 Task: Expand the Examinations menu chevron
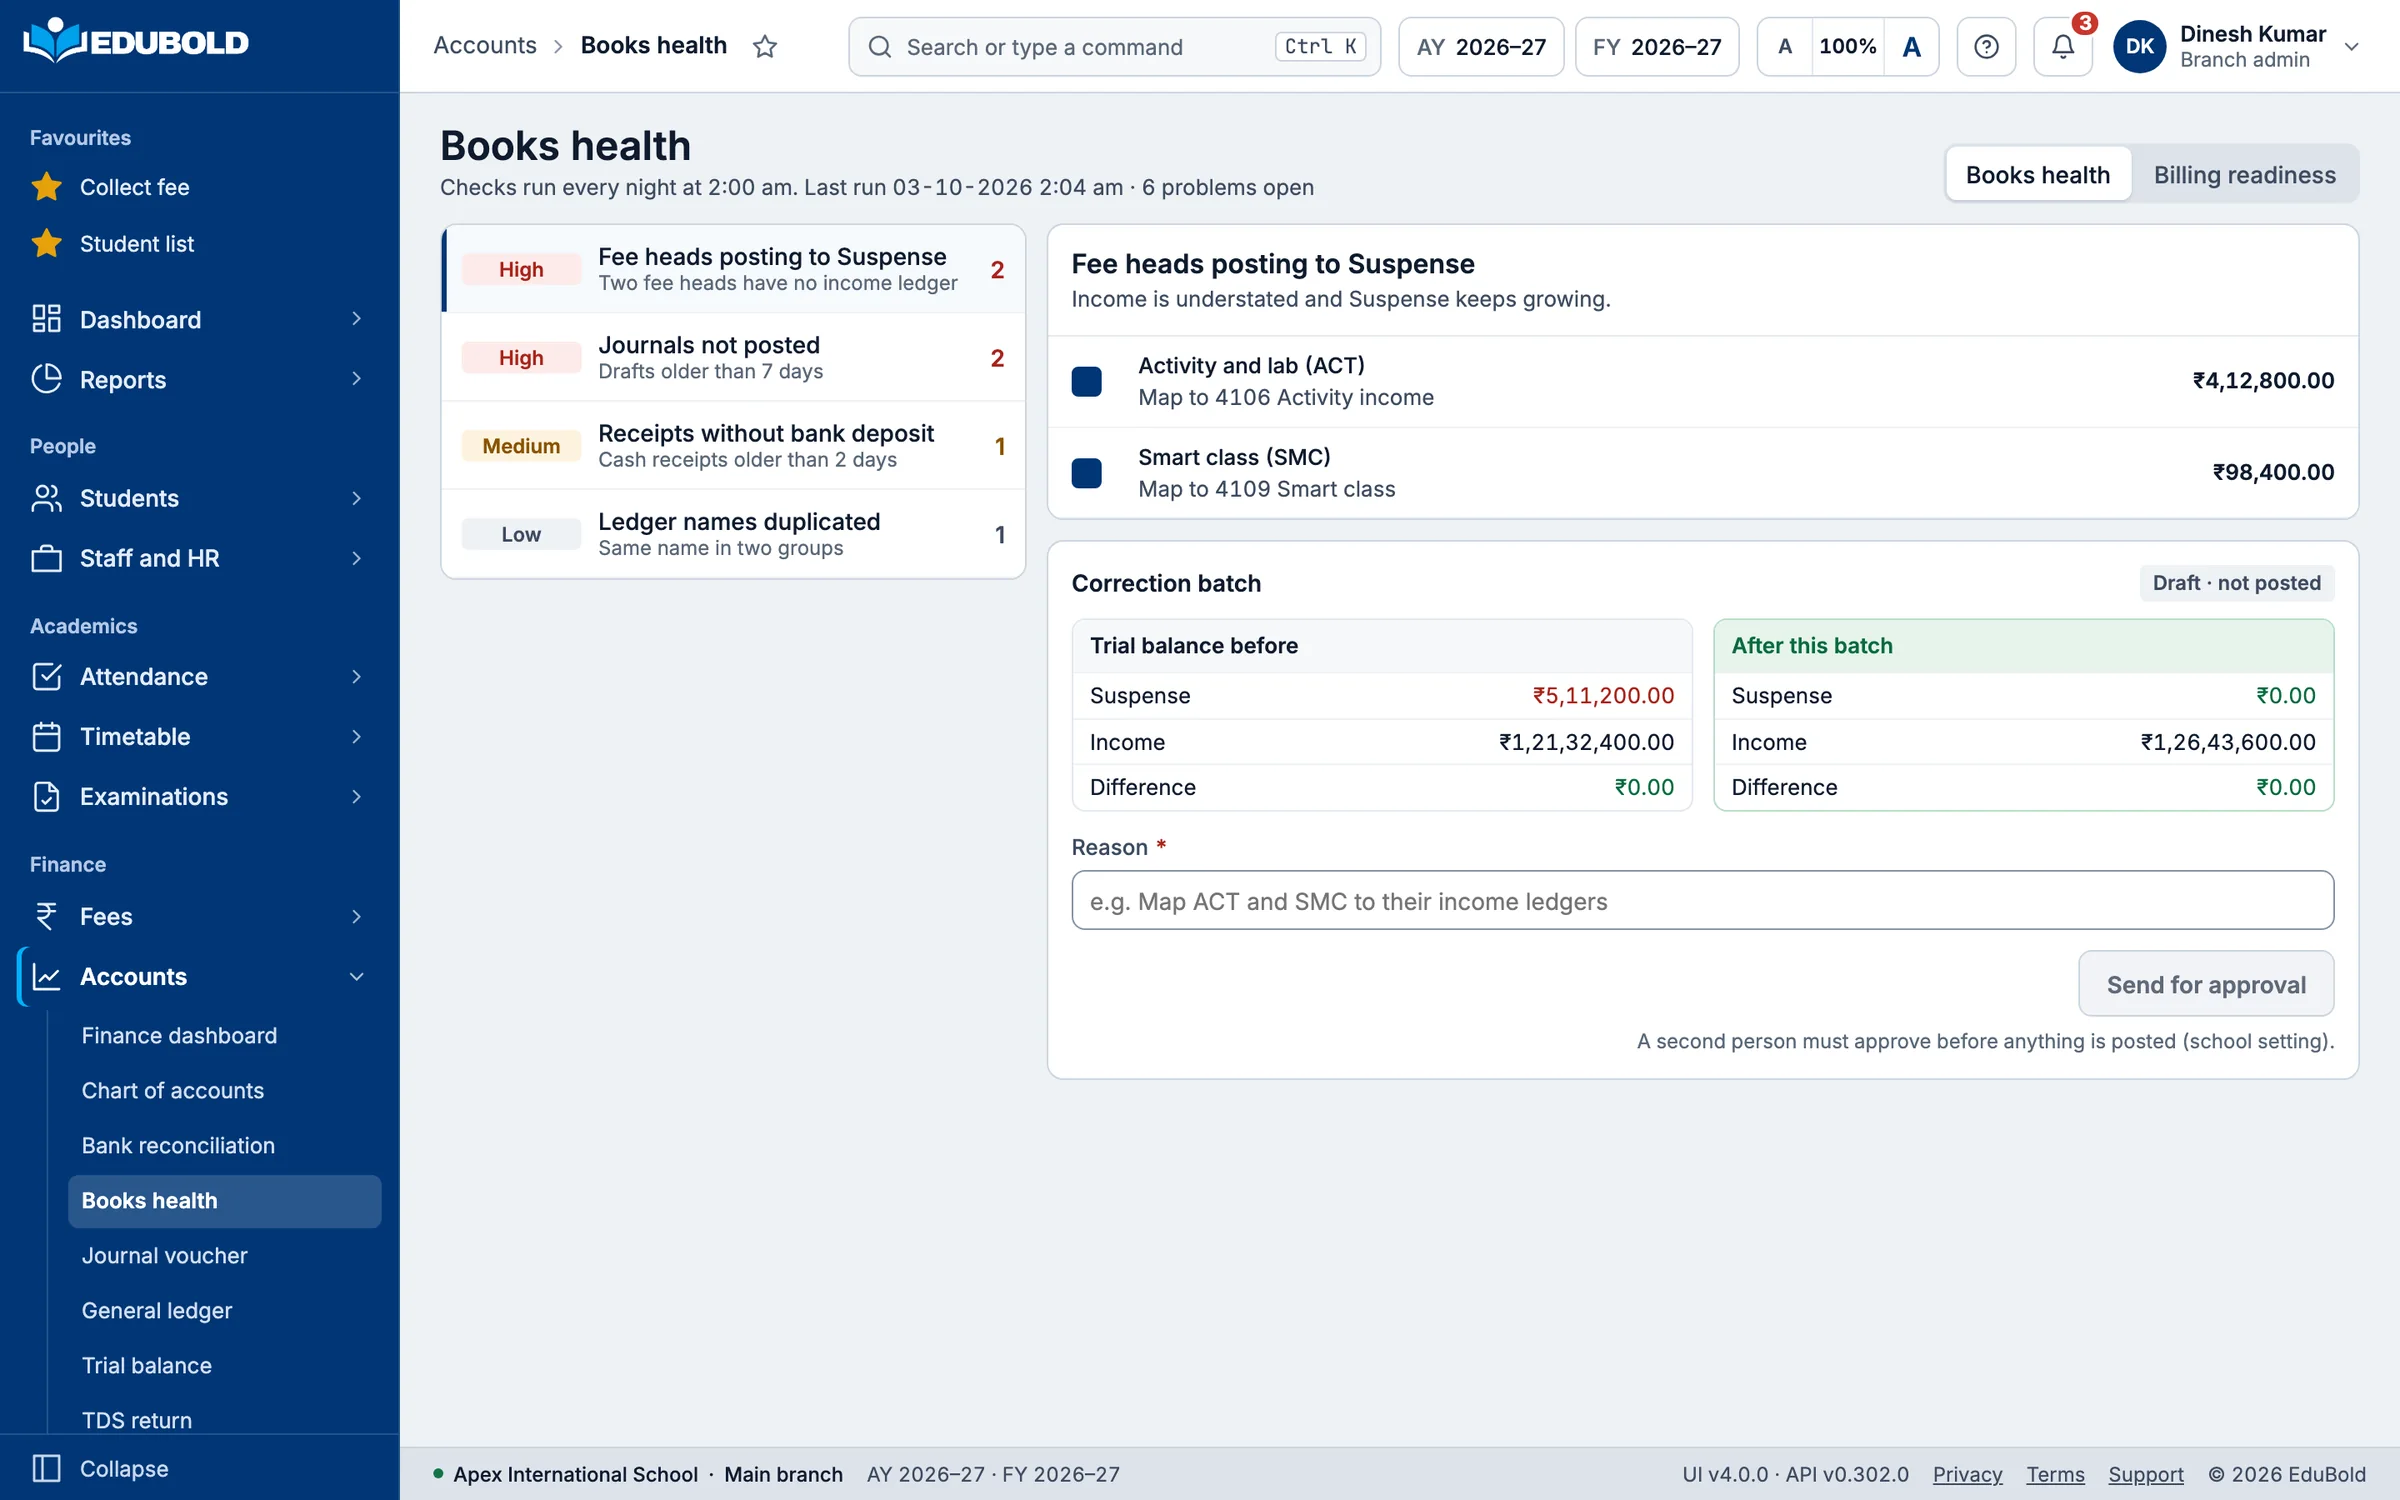coord(356,797)
